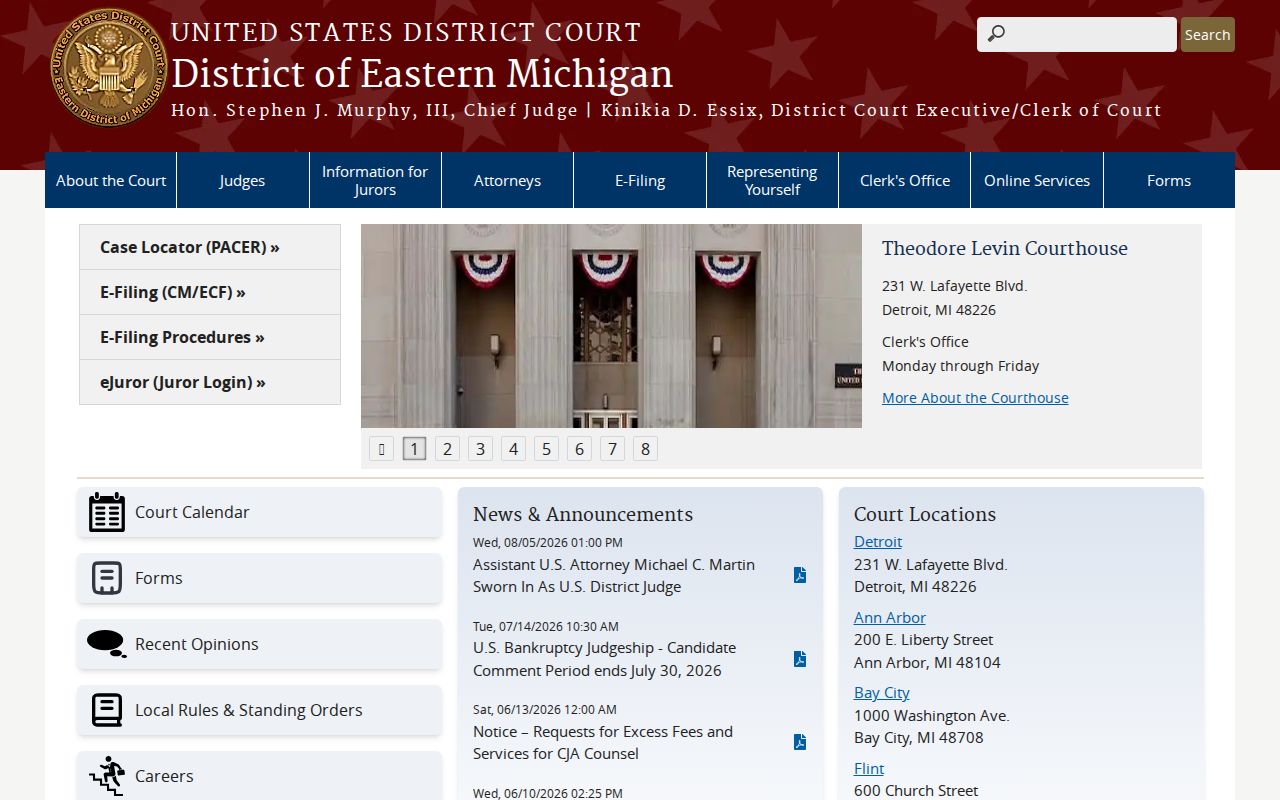Open the Online Services menu

(1037, 180)
